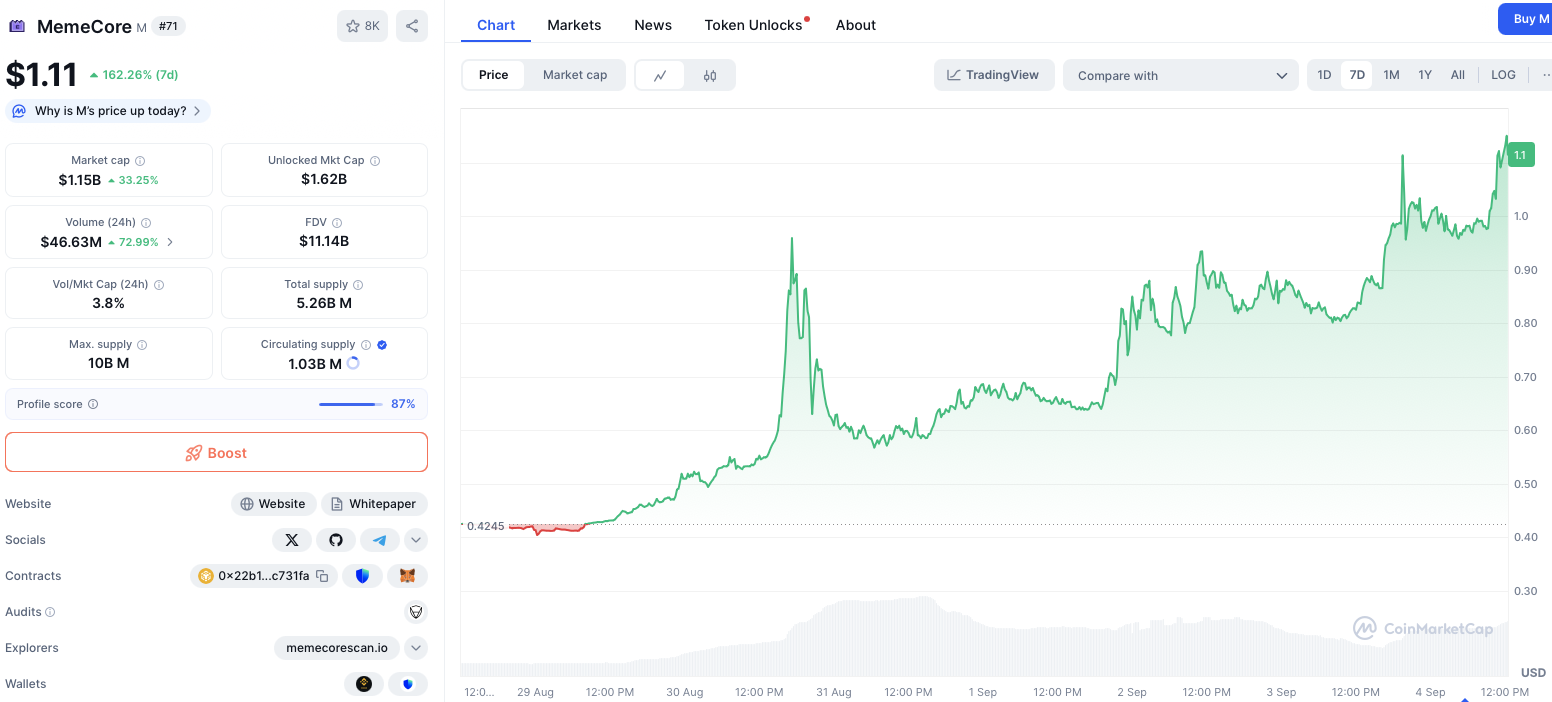
Task: Open the Binance wallet icon in Wallets
Action: pos(364,684)
